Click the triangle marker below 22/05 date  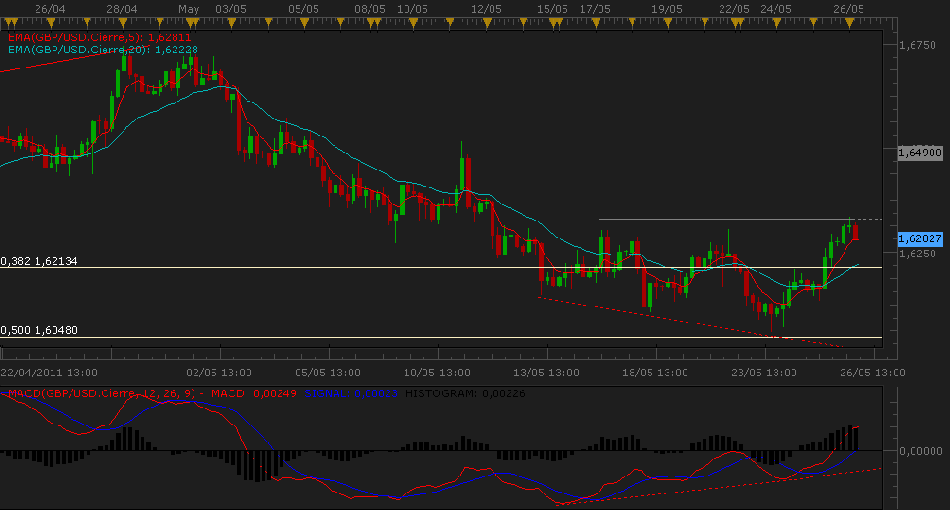coord(734,20)
